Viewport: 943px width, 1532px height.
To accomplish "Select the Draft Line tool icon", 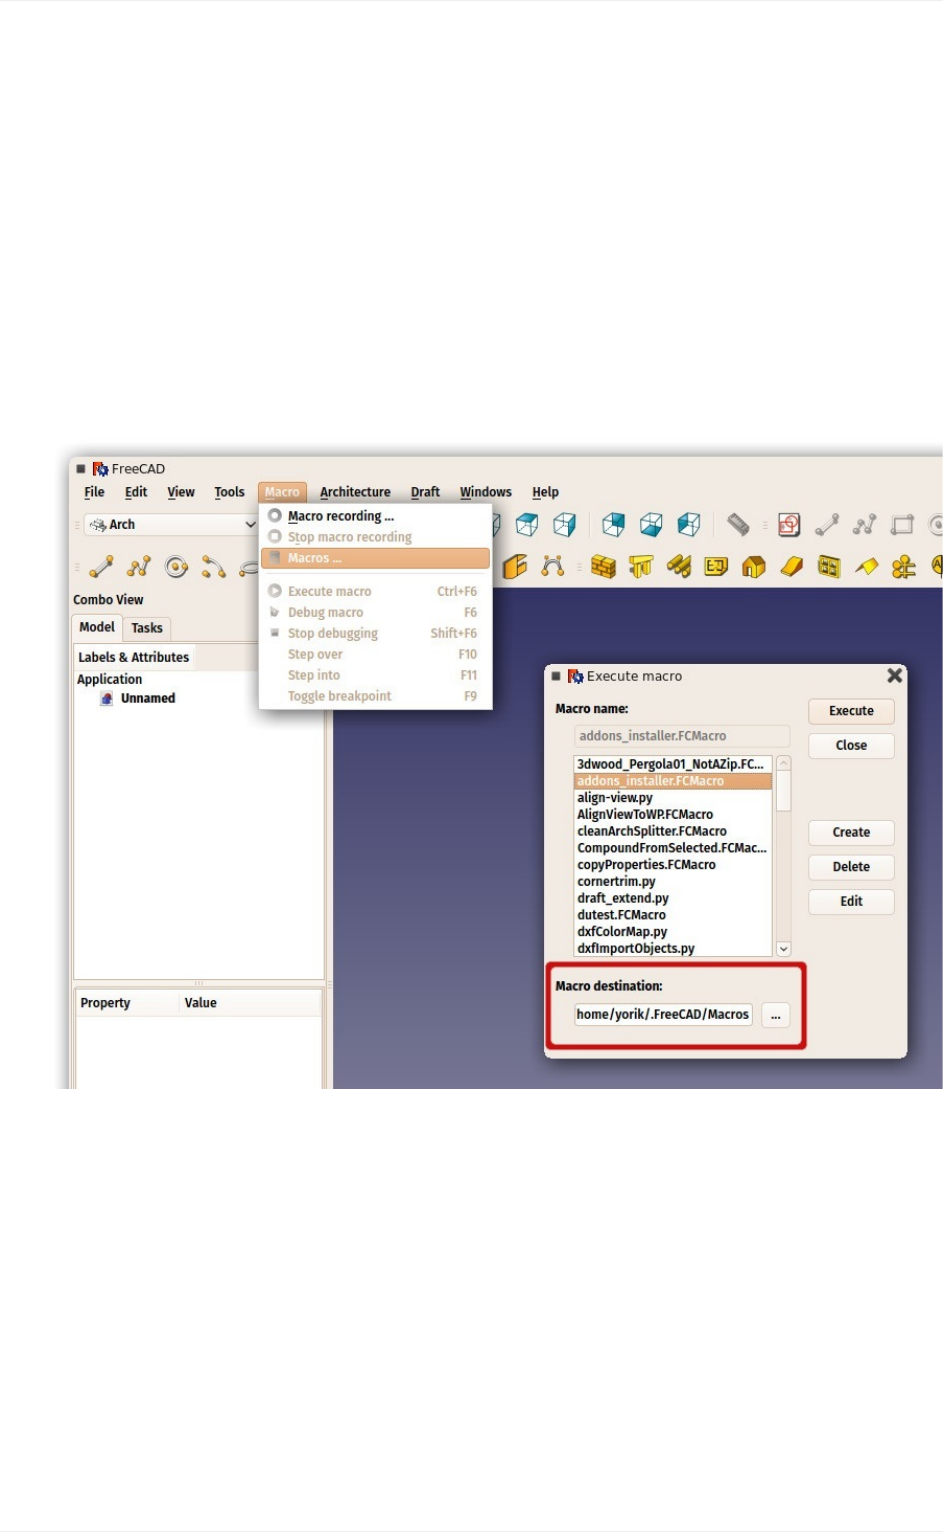I will (x=101, y=567).
